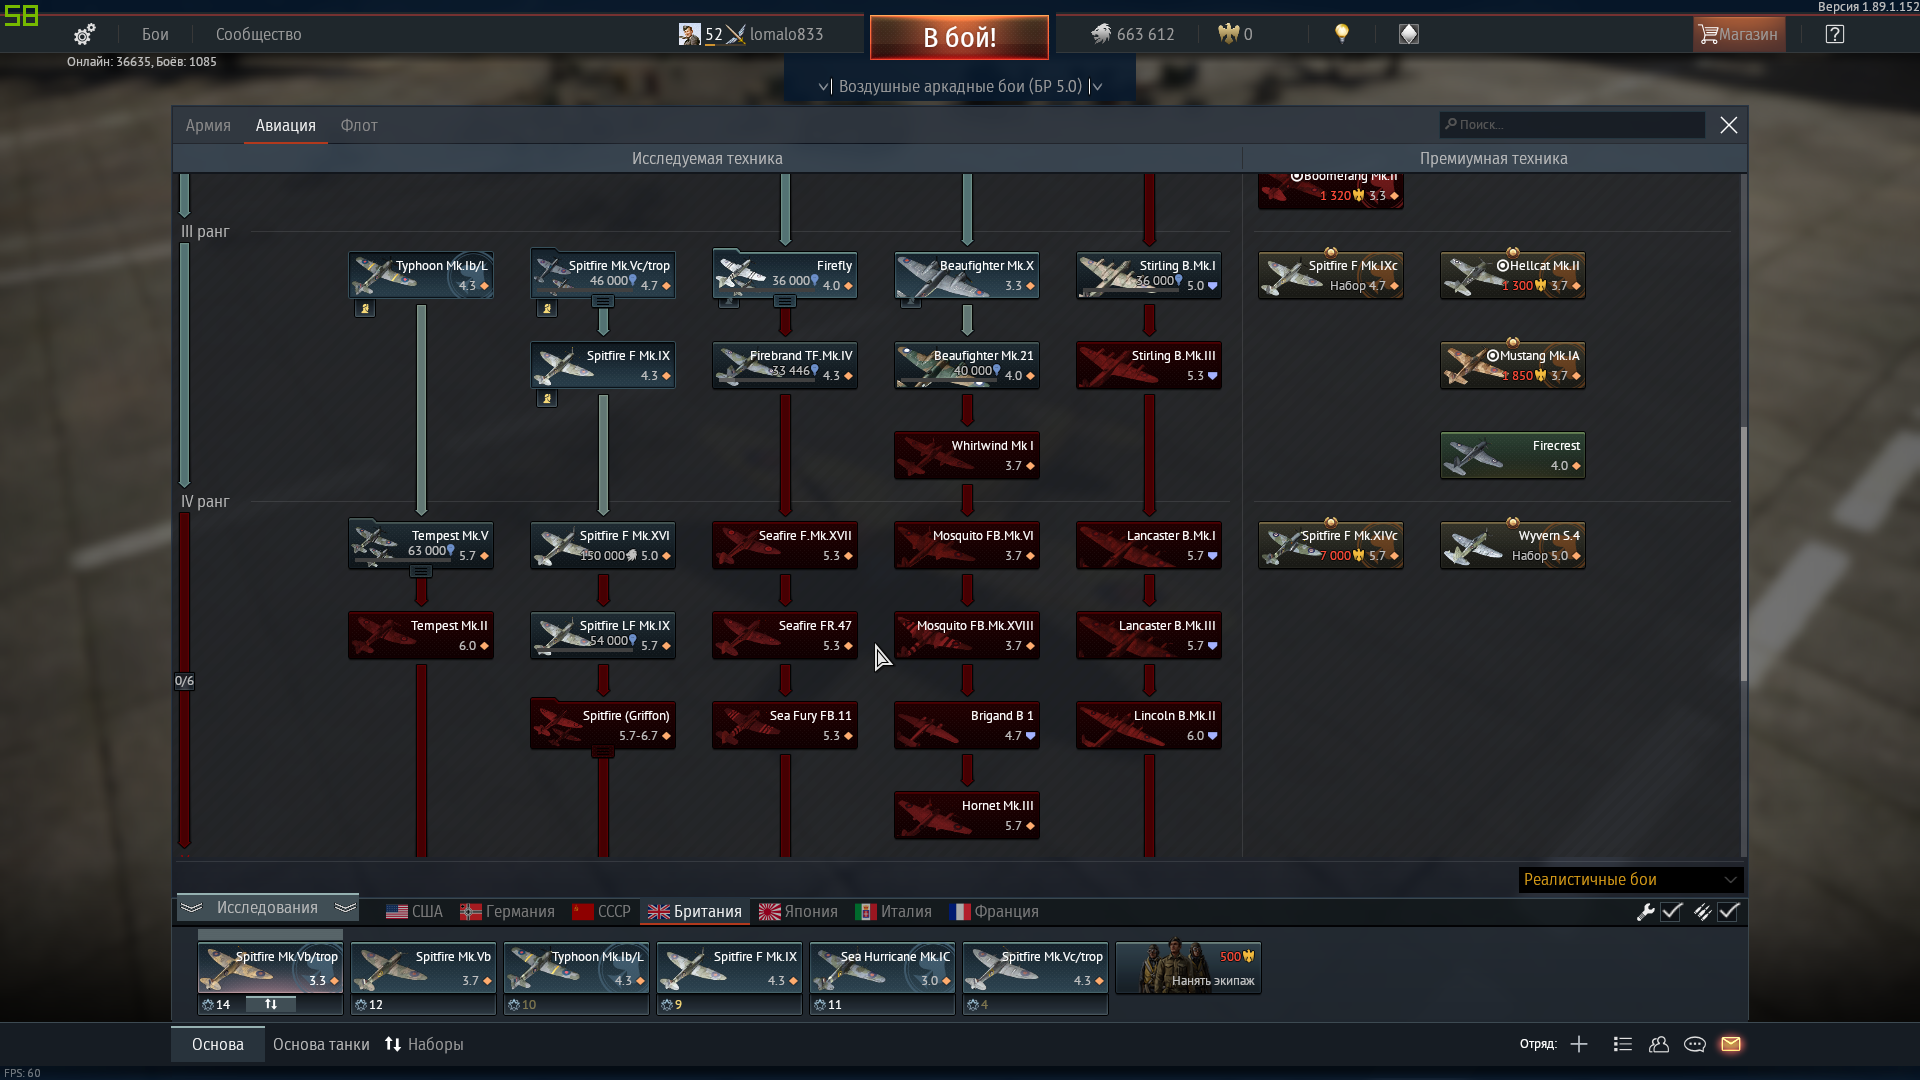The image size is (1920, 1080).
Task: Click the IV ранг progress bar showing 0/6
Action: tap(184, 680)
